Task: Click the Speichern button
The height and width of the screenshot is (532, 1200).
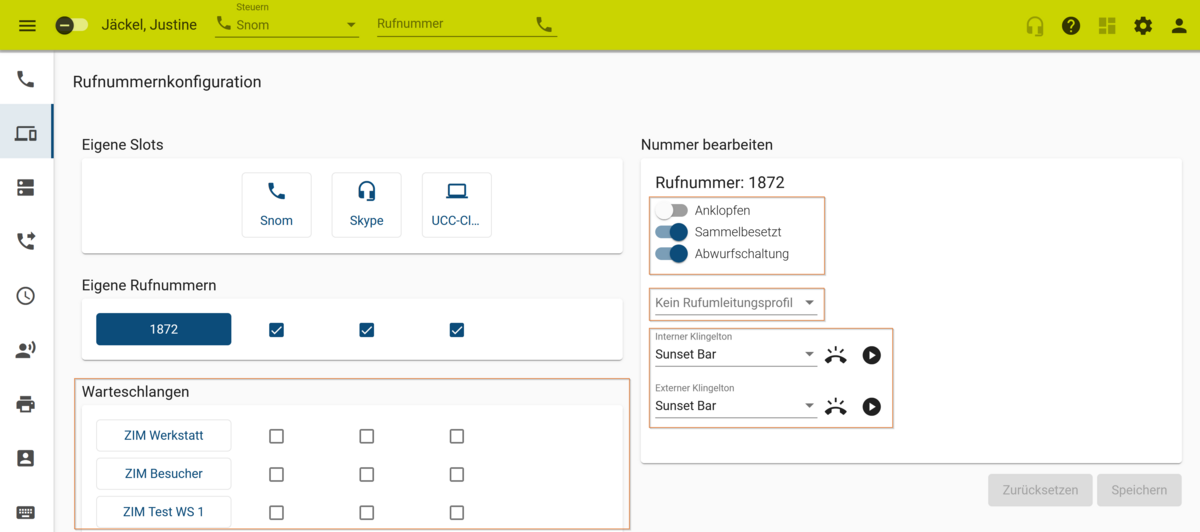Action: click(1139, 490)
